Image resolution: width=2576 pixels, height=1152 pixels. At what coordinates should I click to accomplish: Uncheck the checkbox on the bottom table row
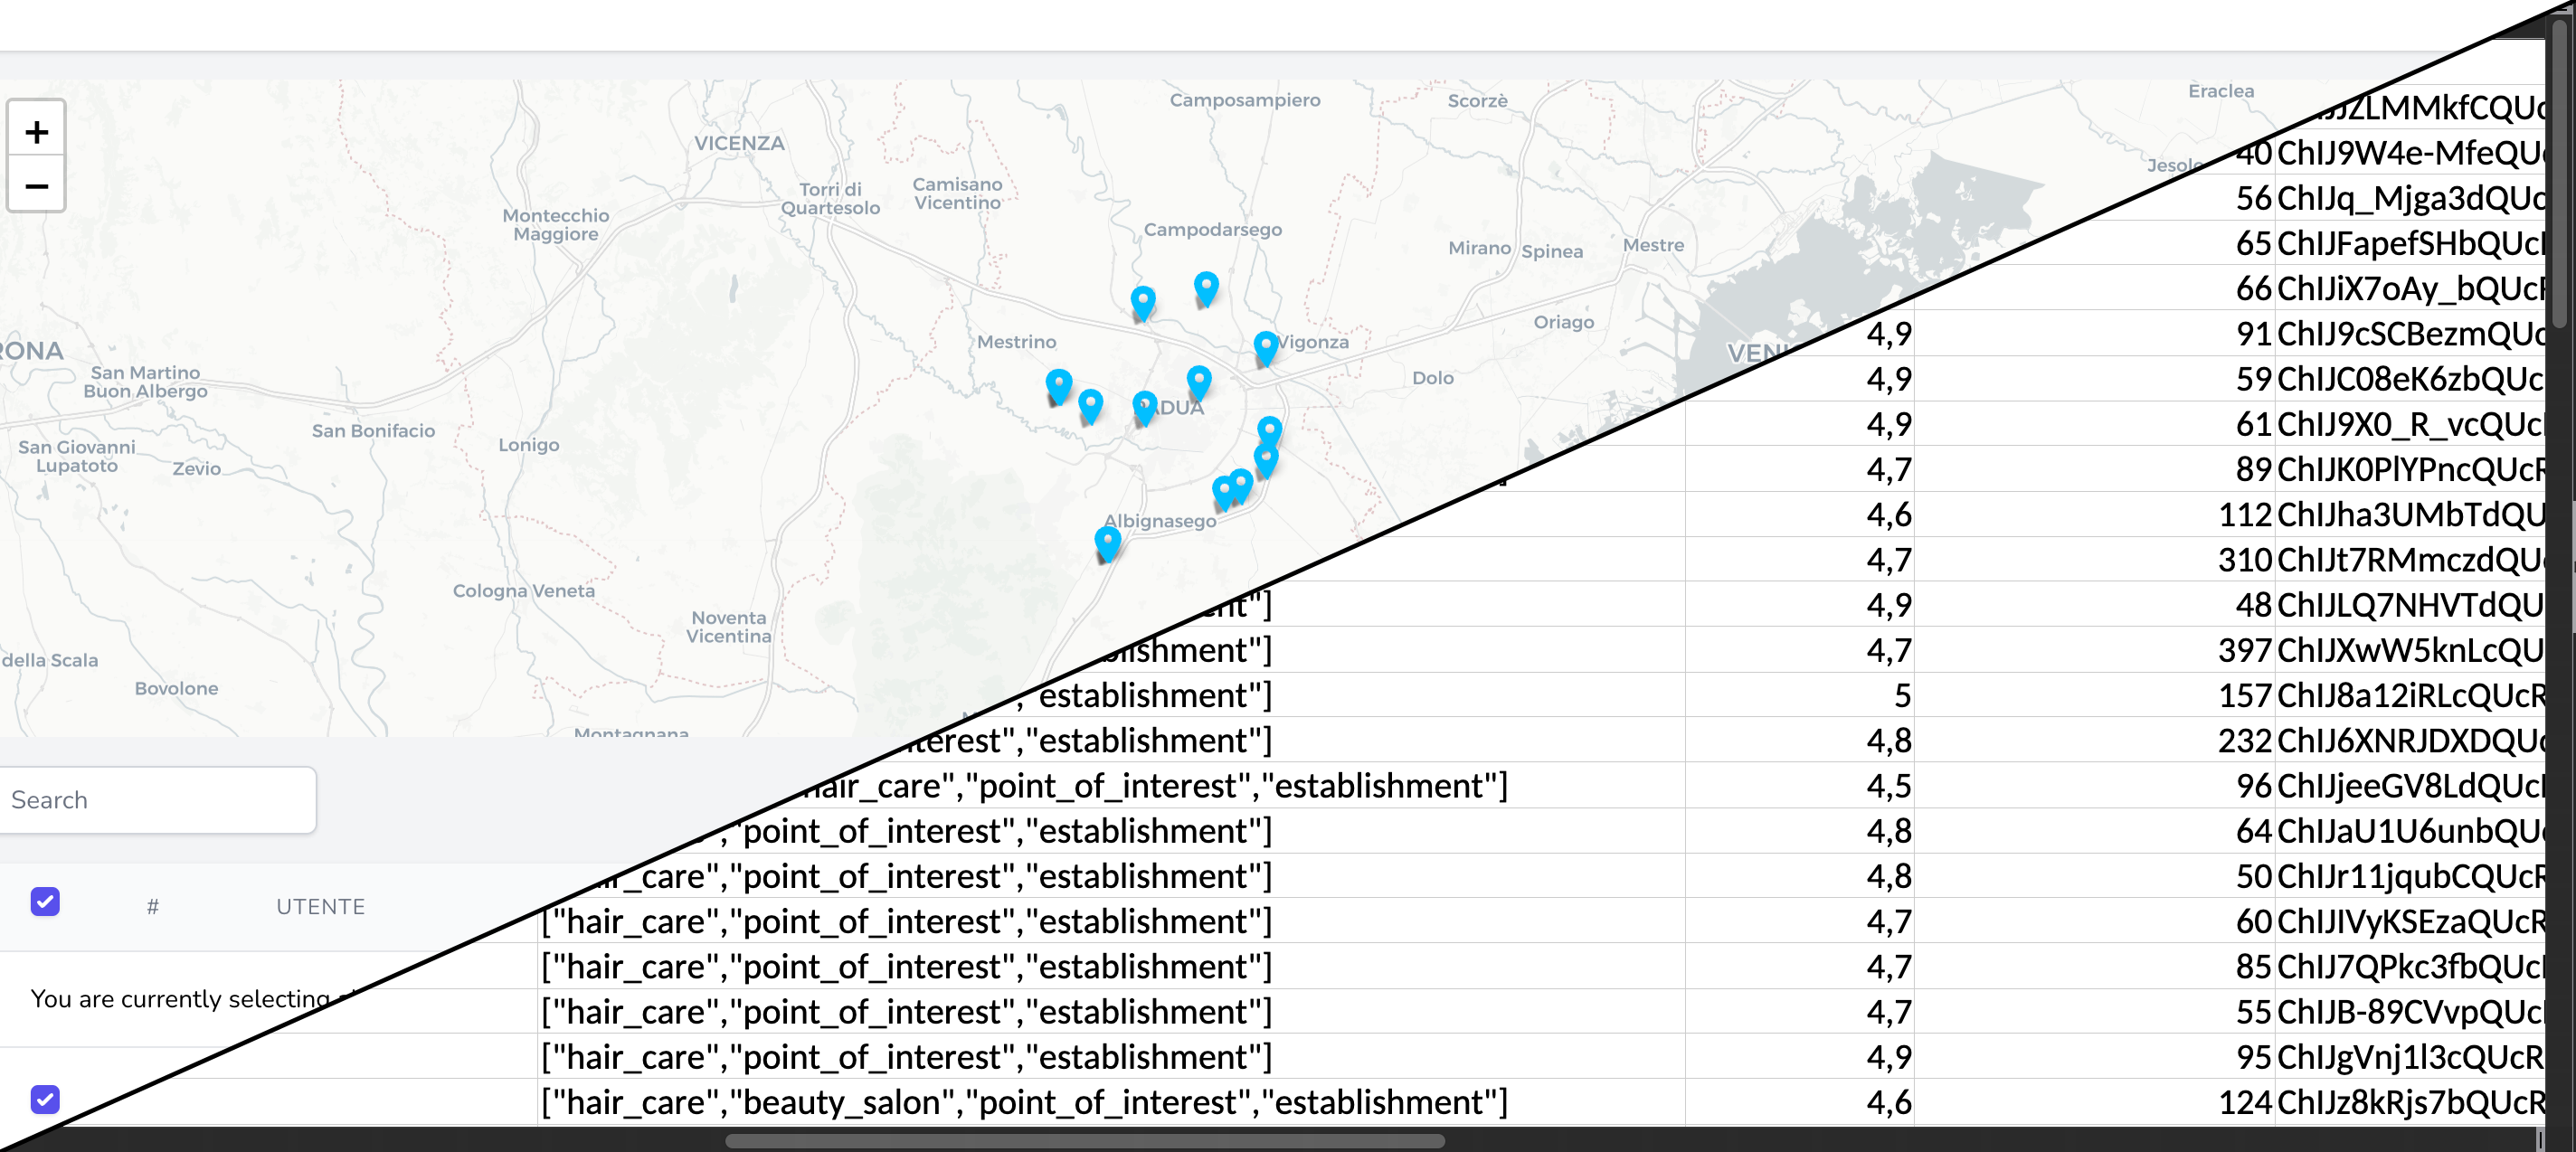point(45,1100)
